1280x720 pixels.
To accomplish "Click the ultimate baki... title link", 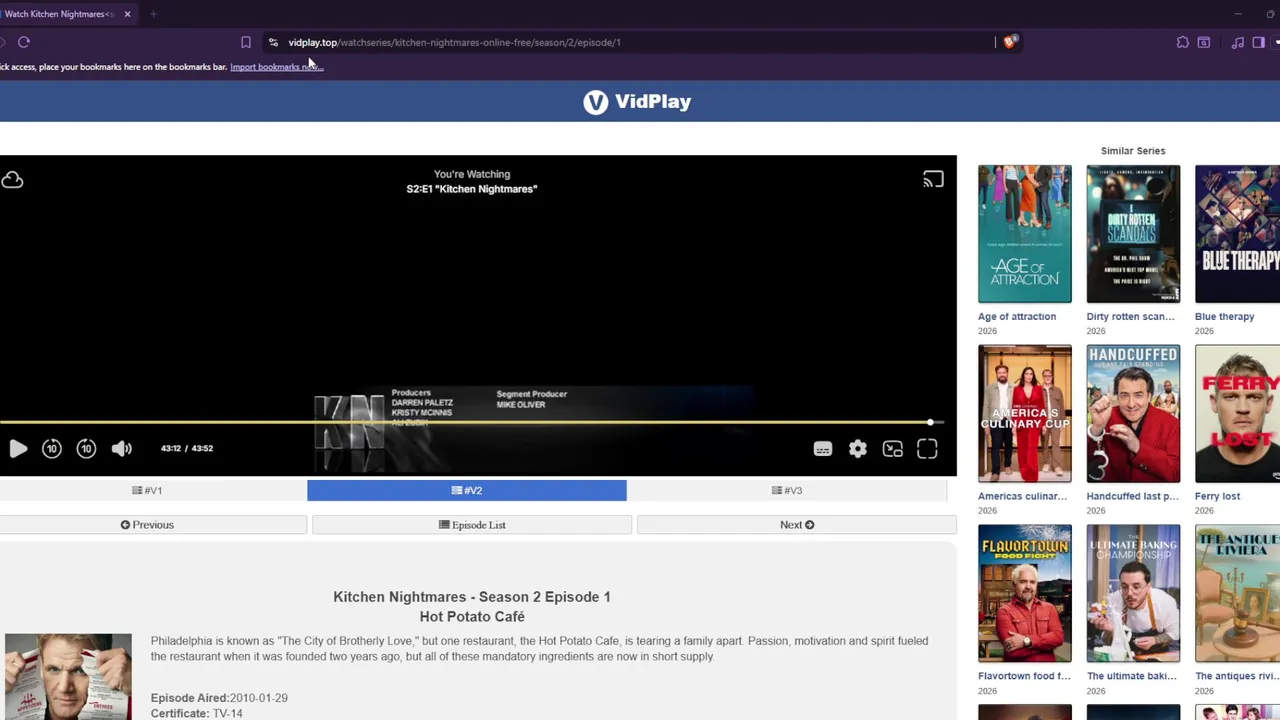I will click(x=1133, y=677).
